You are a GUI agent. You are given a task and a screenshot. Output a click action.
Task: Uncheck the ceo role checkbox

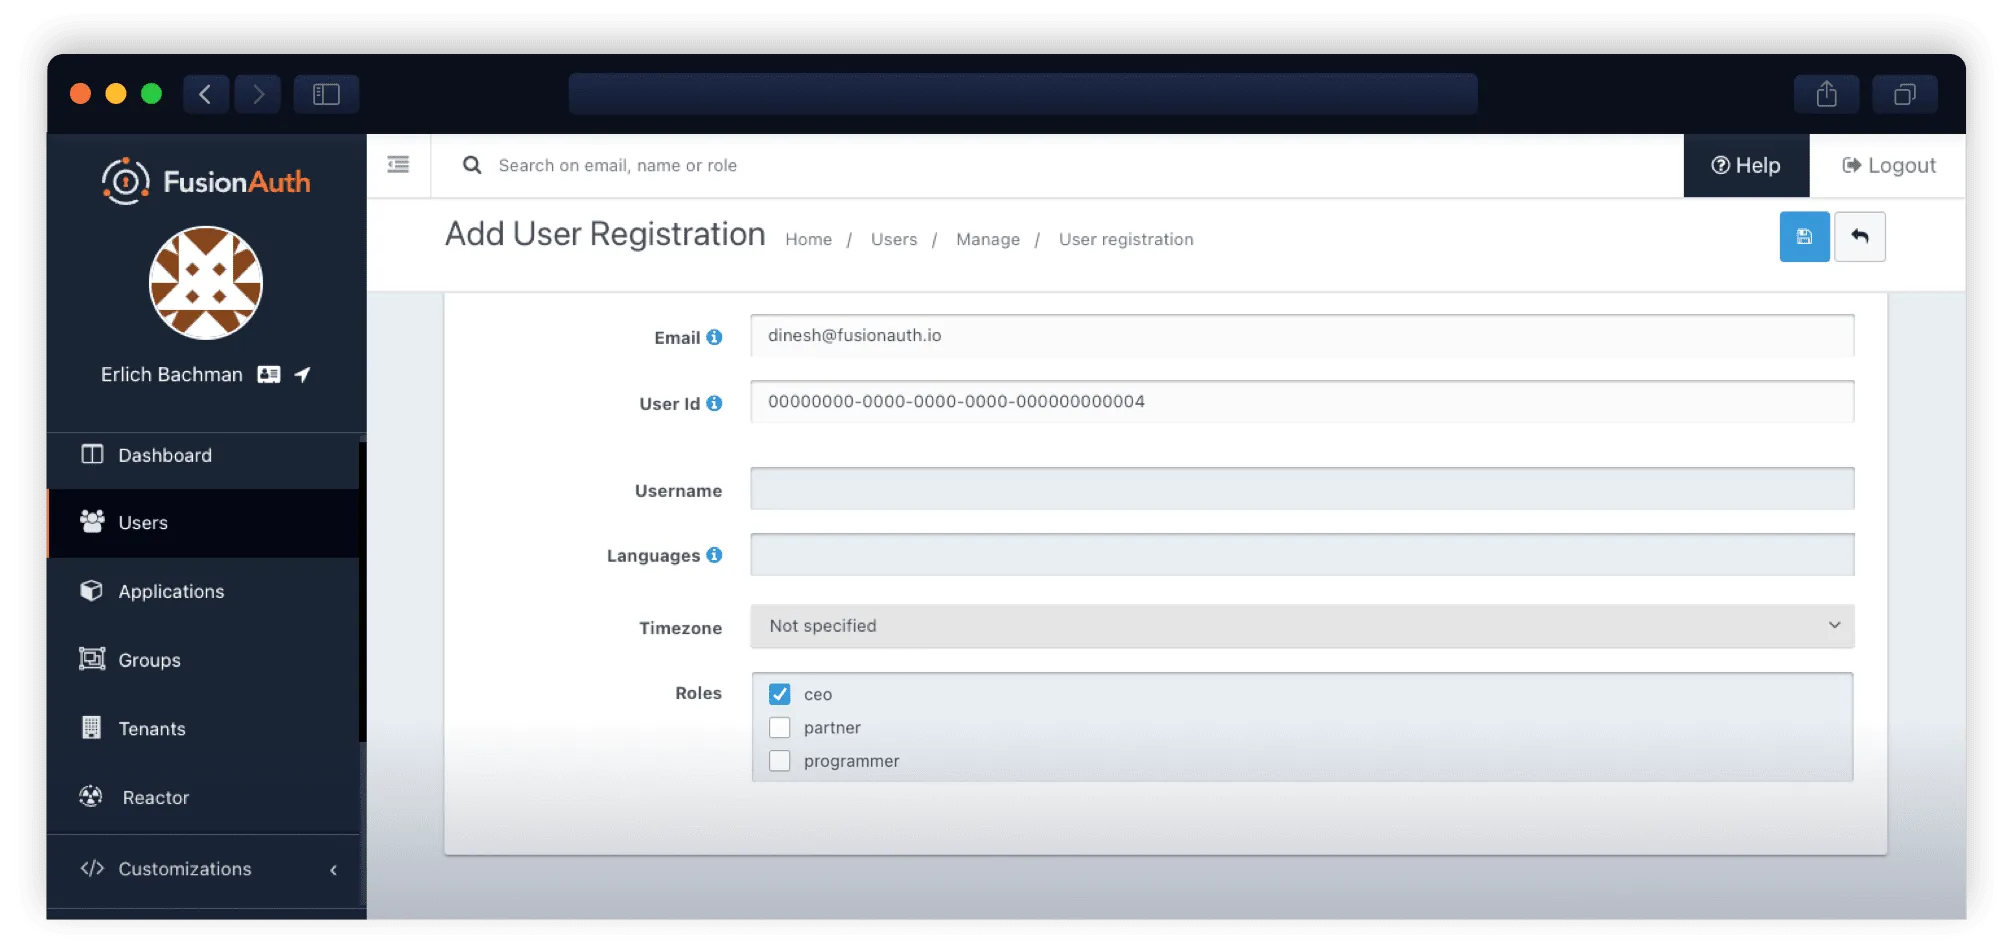pyautogui.click(x=780, y=694)
